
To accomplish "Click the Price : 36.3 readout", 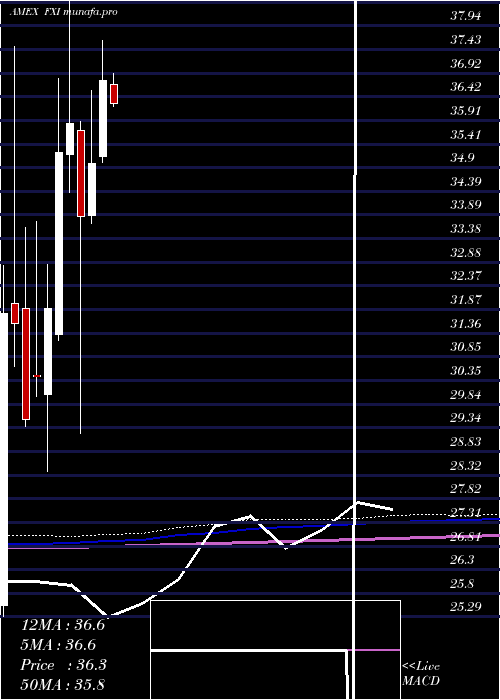I will click(63, 665).
